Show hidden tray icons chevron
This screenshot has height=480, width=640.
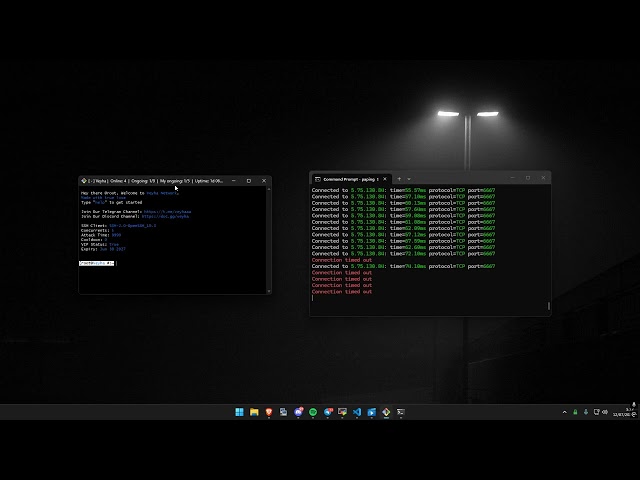[565, 412]
